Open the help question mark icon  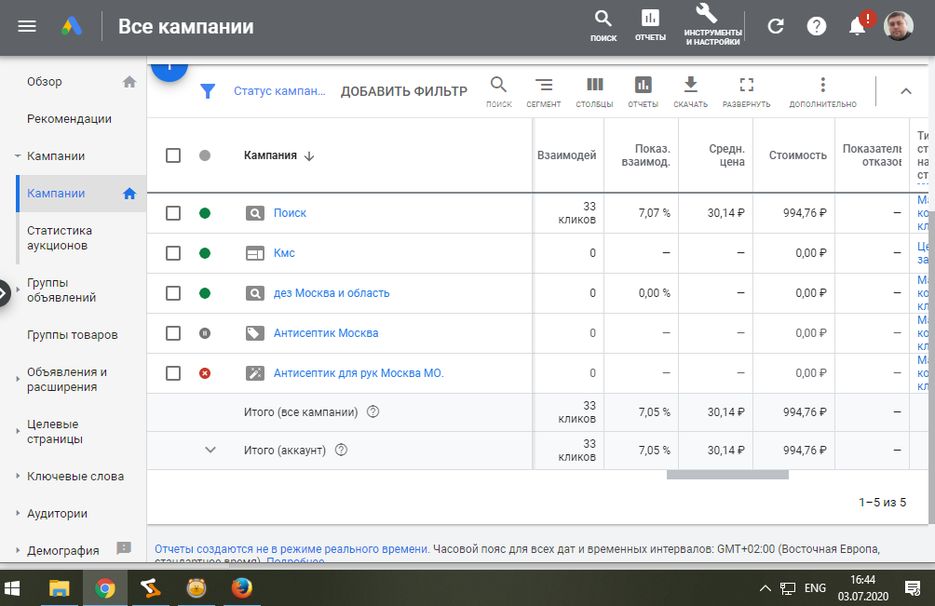point(817,27)
